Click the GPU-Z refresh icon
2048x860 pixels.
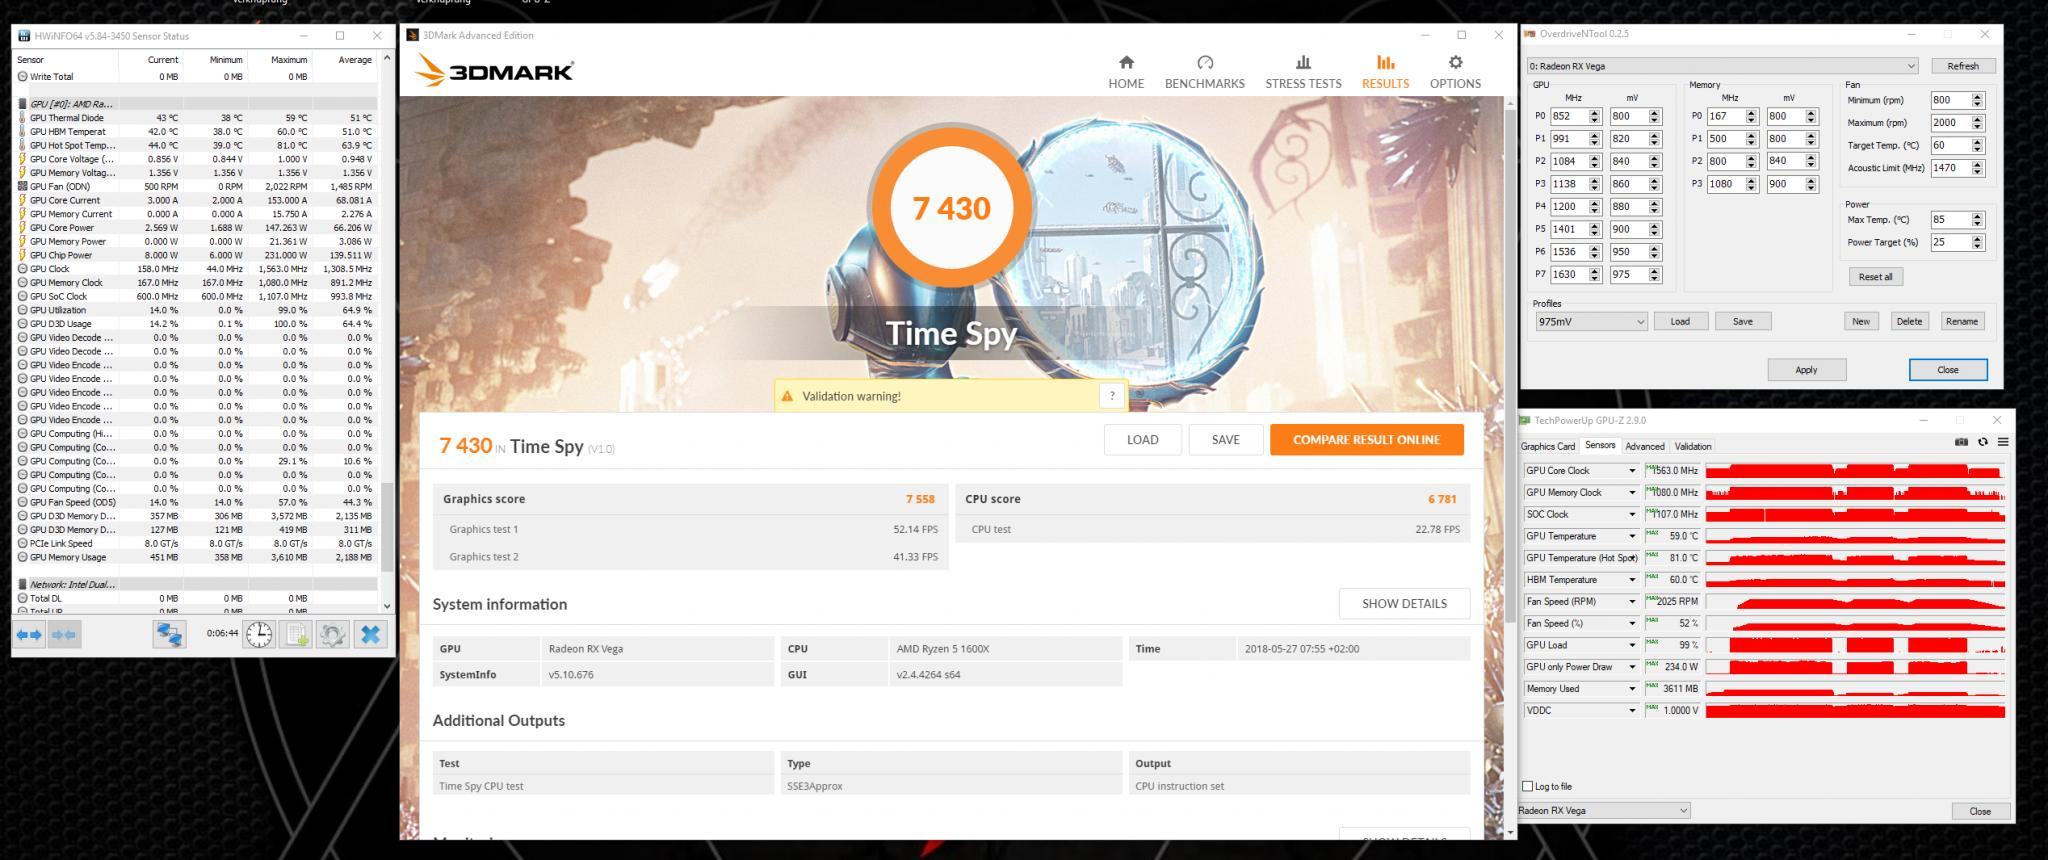(x=1983, y=442)
